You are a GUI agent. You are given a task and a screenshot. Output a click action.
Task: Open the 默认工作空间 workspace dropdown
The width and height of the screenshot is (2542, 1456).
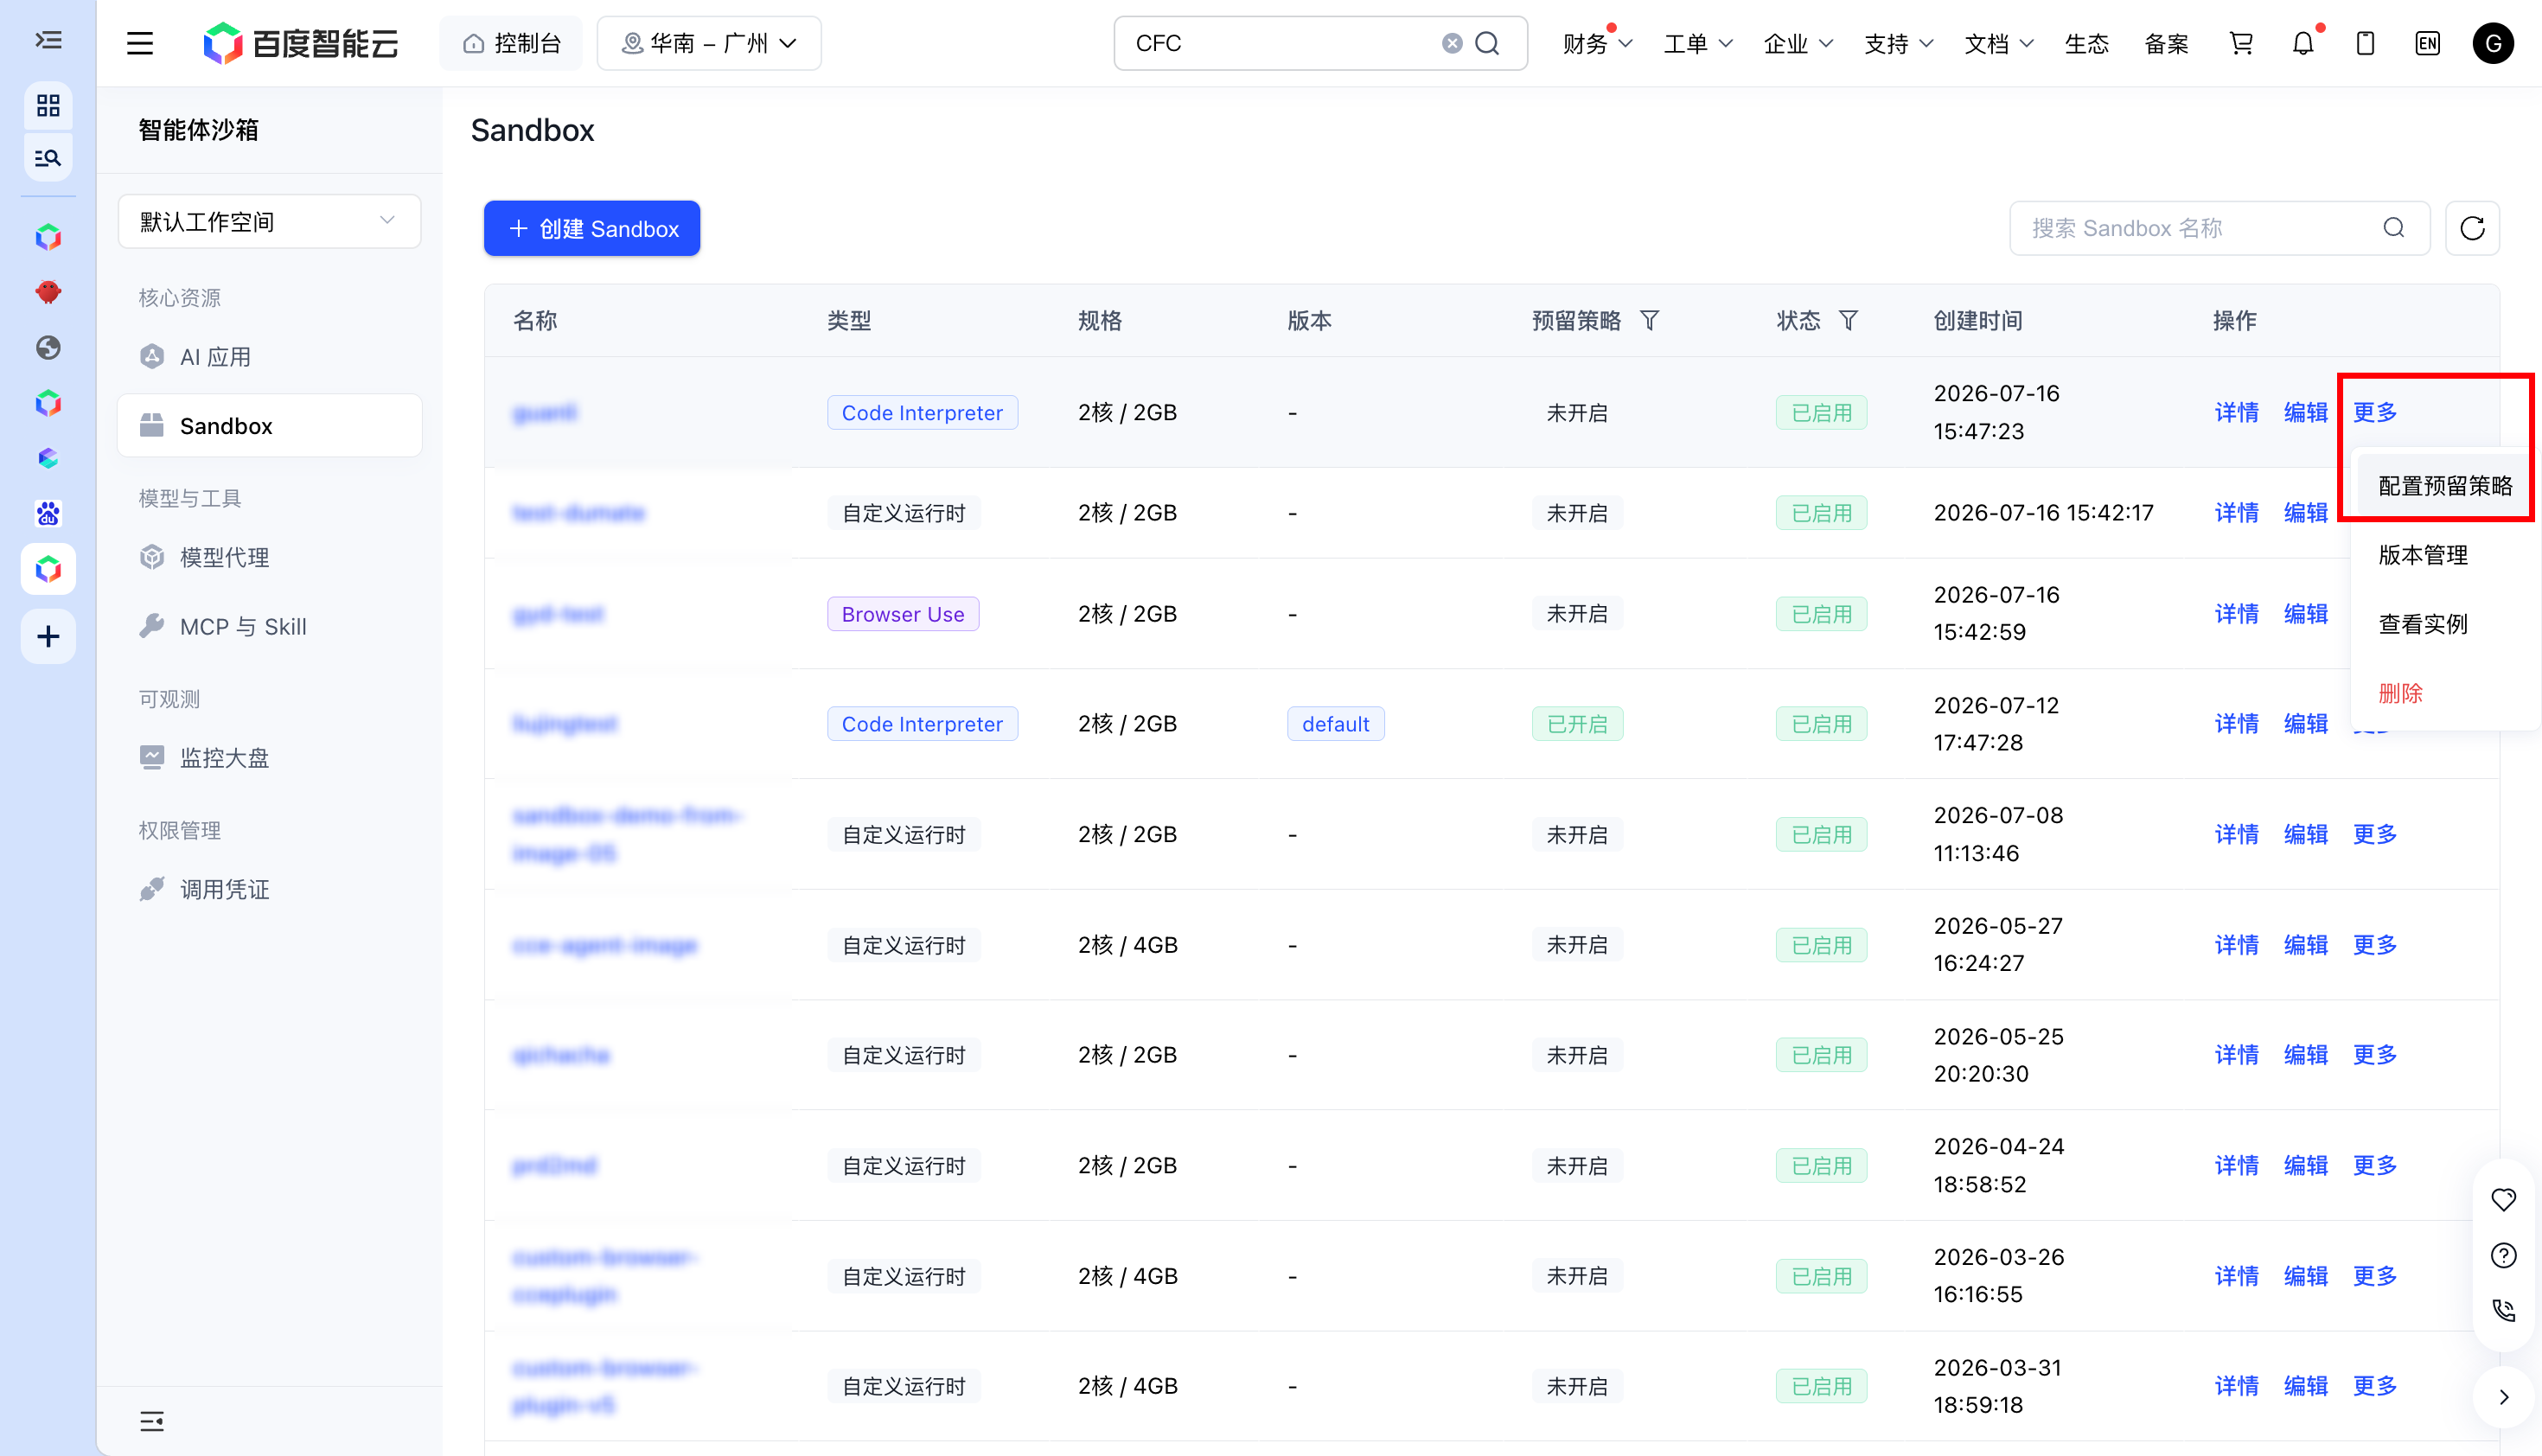[x=269, y=221]
